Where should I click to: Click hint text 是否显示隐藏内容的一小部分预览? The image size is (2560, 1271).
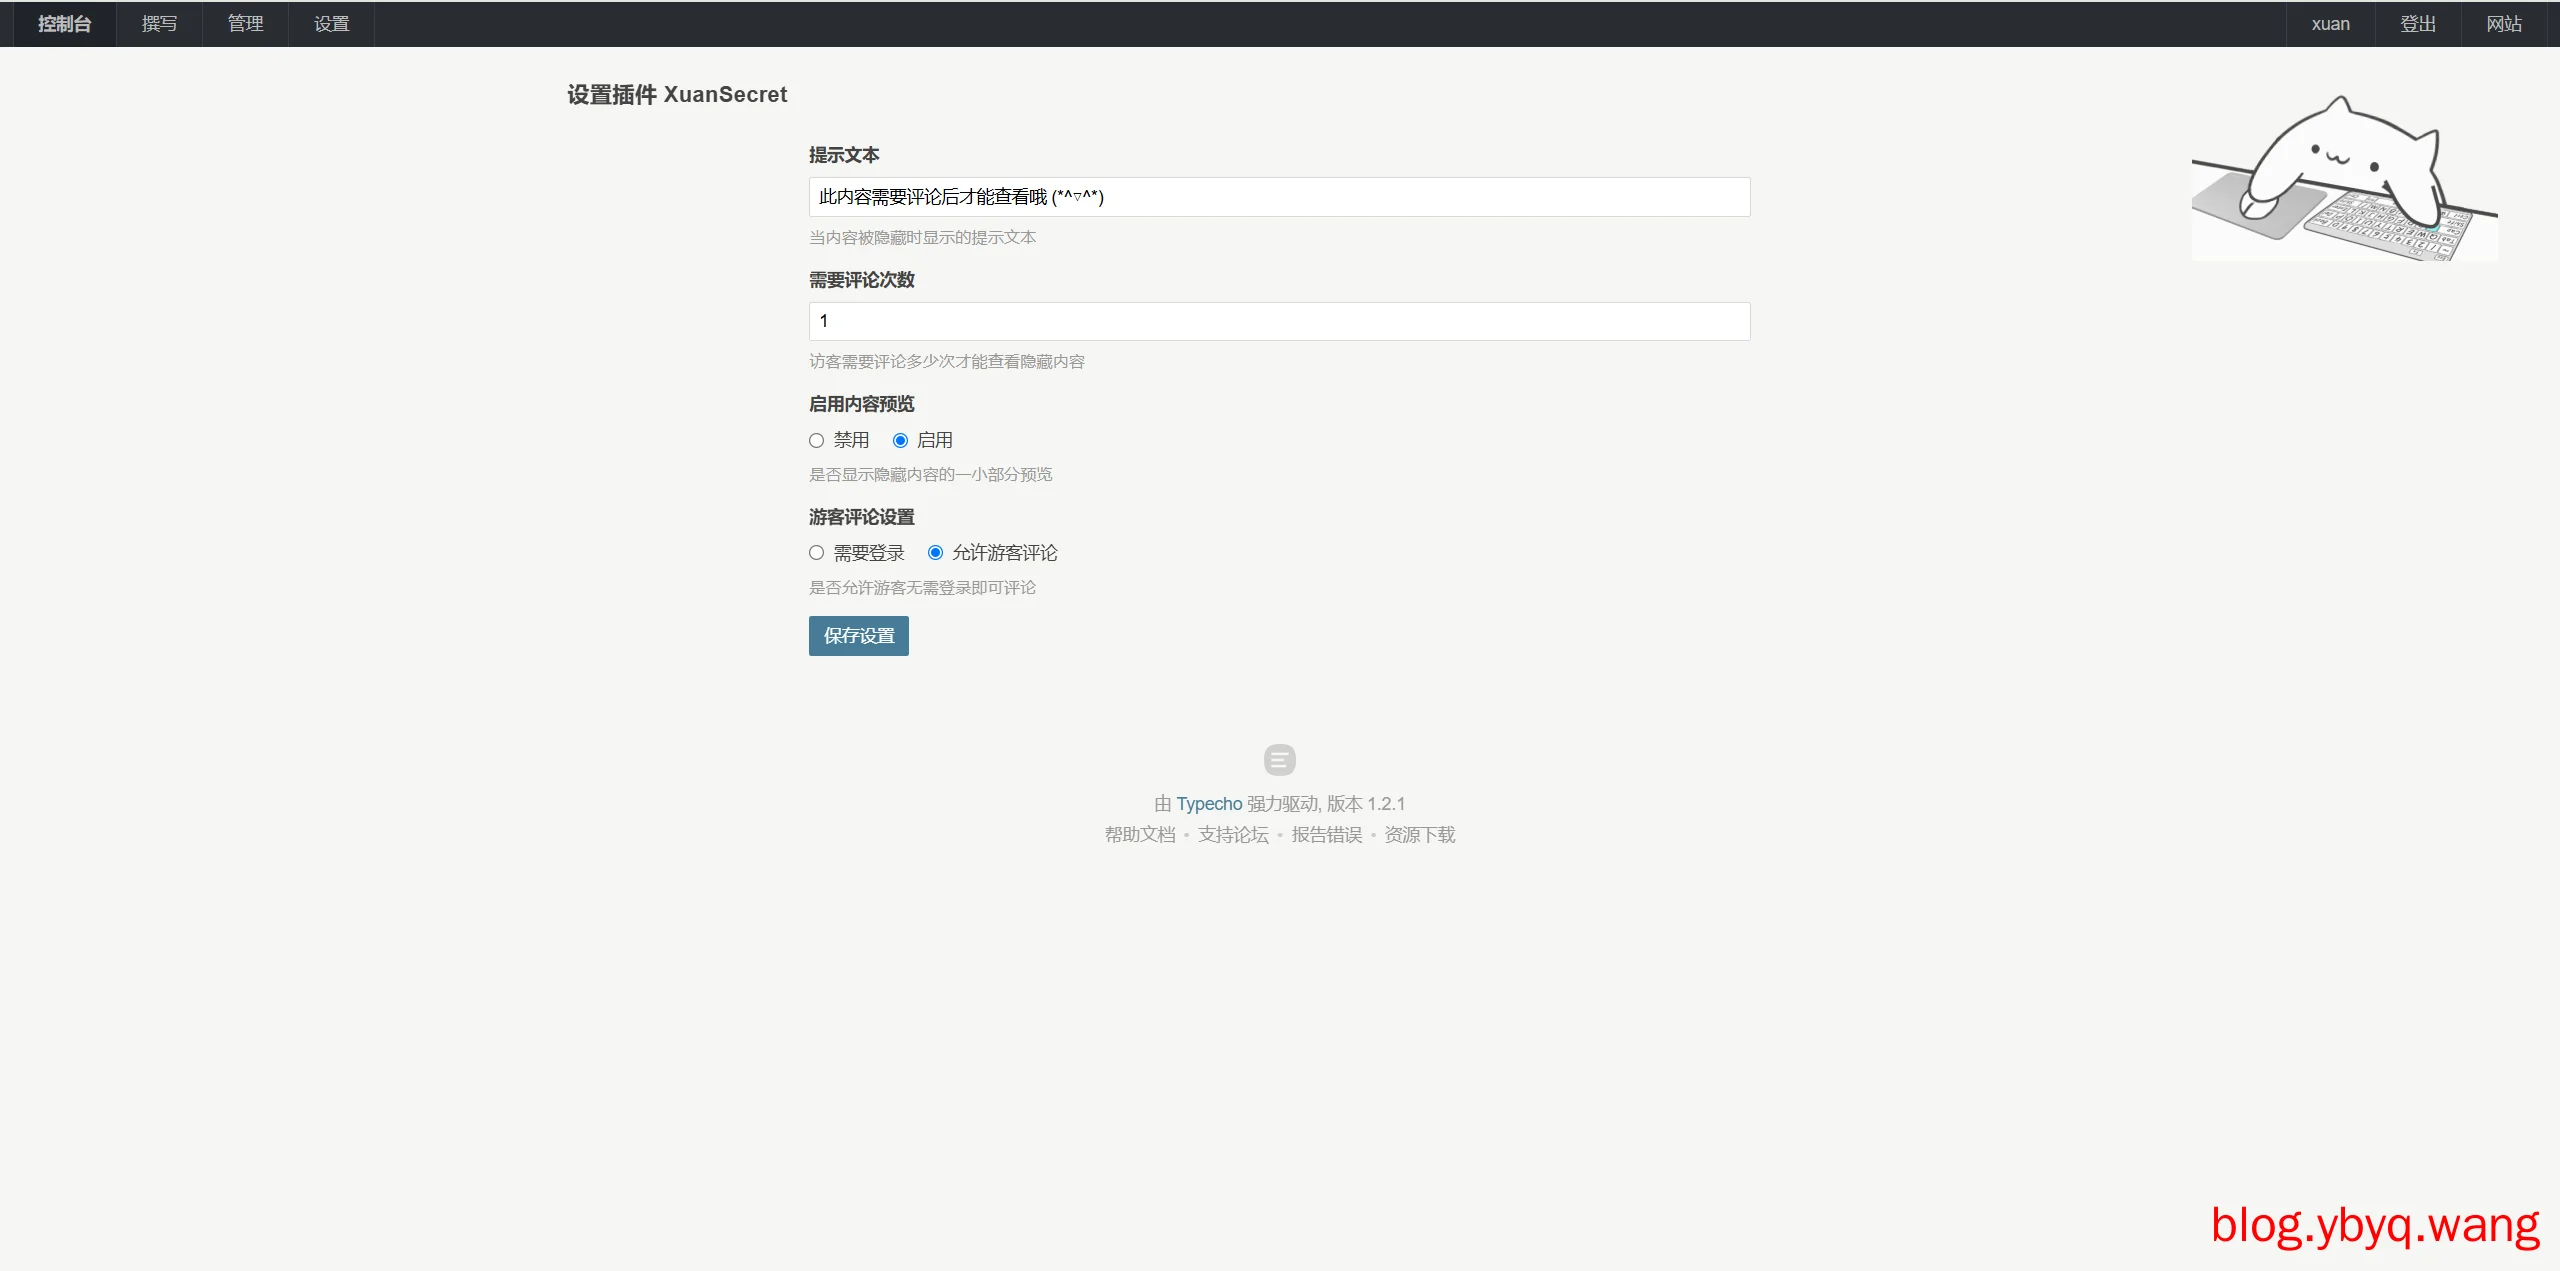click(930, 475)
